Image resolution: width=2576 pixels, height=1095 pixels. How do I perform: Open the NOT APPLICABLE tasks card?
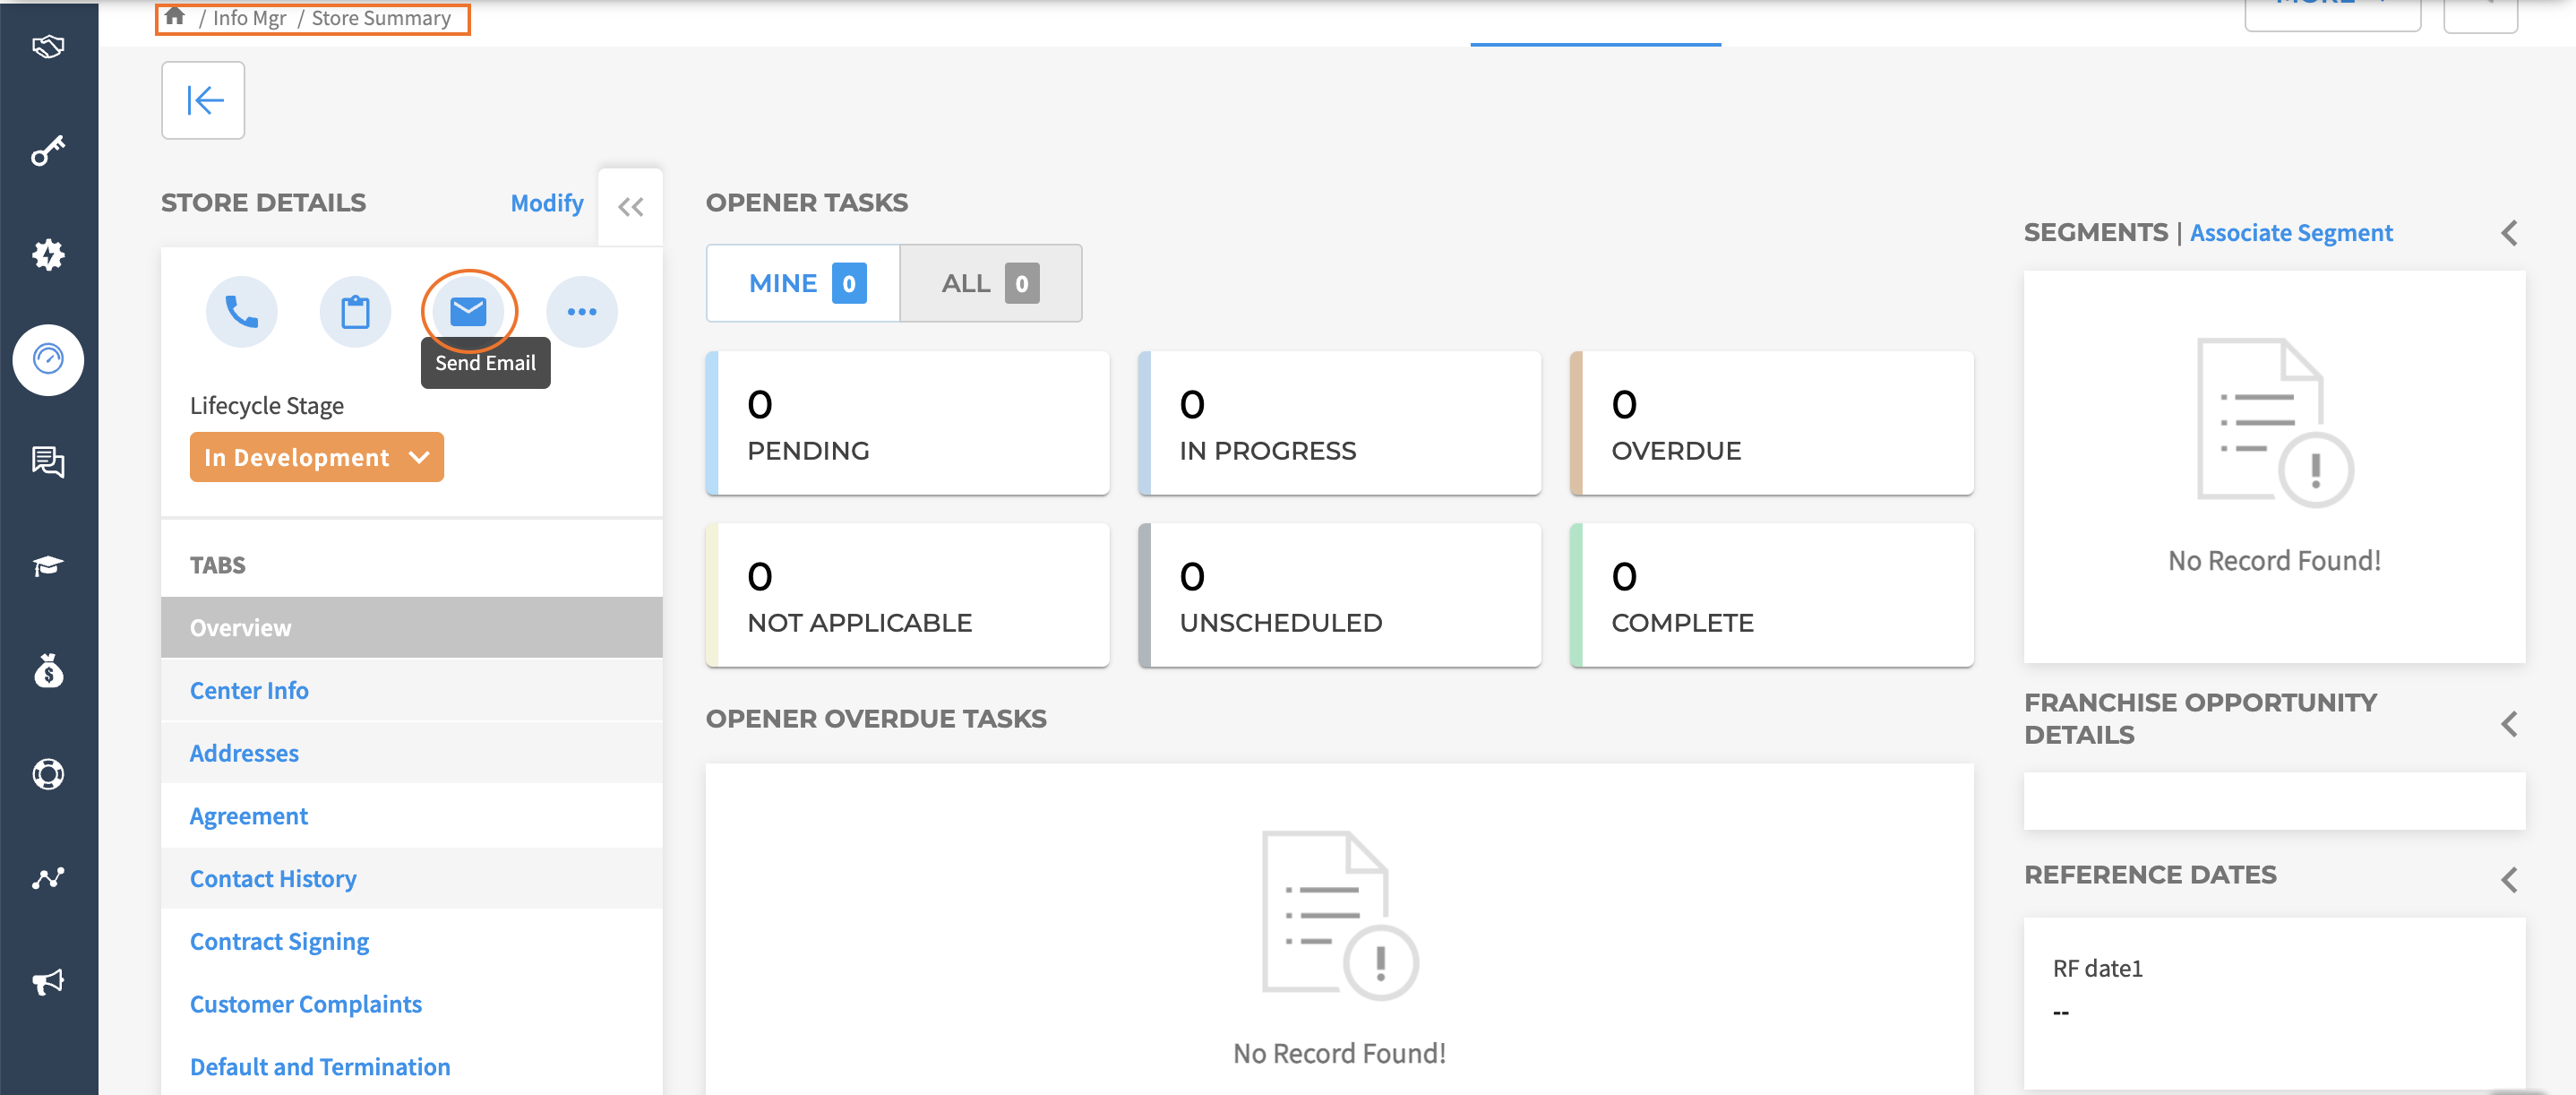pyautogui.click(x=907, y=595)
